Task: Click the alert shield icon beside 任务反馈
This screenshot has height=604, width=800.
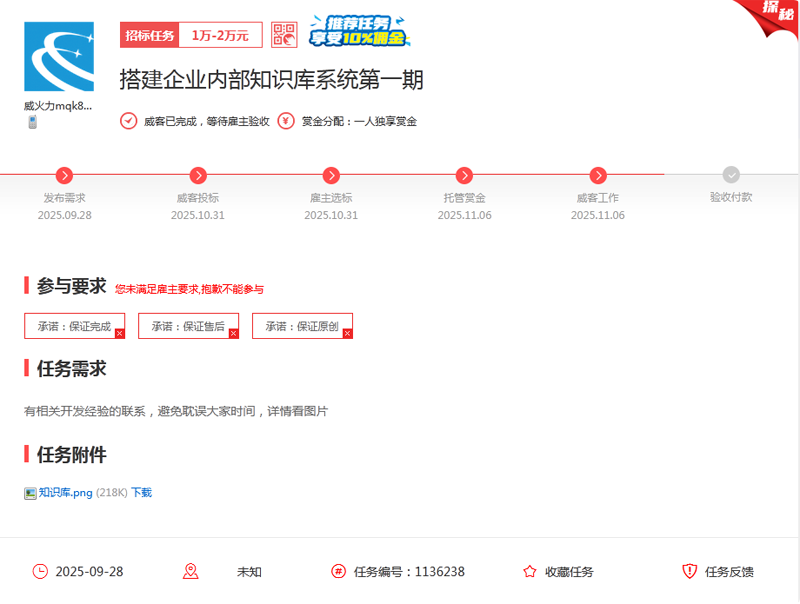Action: [x=690, y=571]
